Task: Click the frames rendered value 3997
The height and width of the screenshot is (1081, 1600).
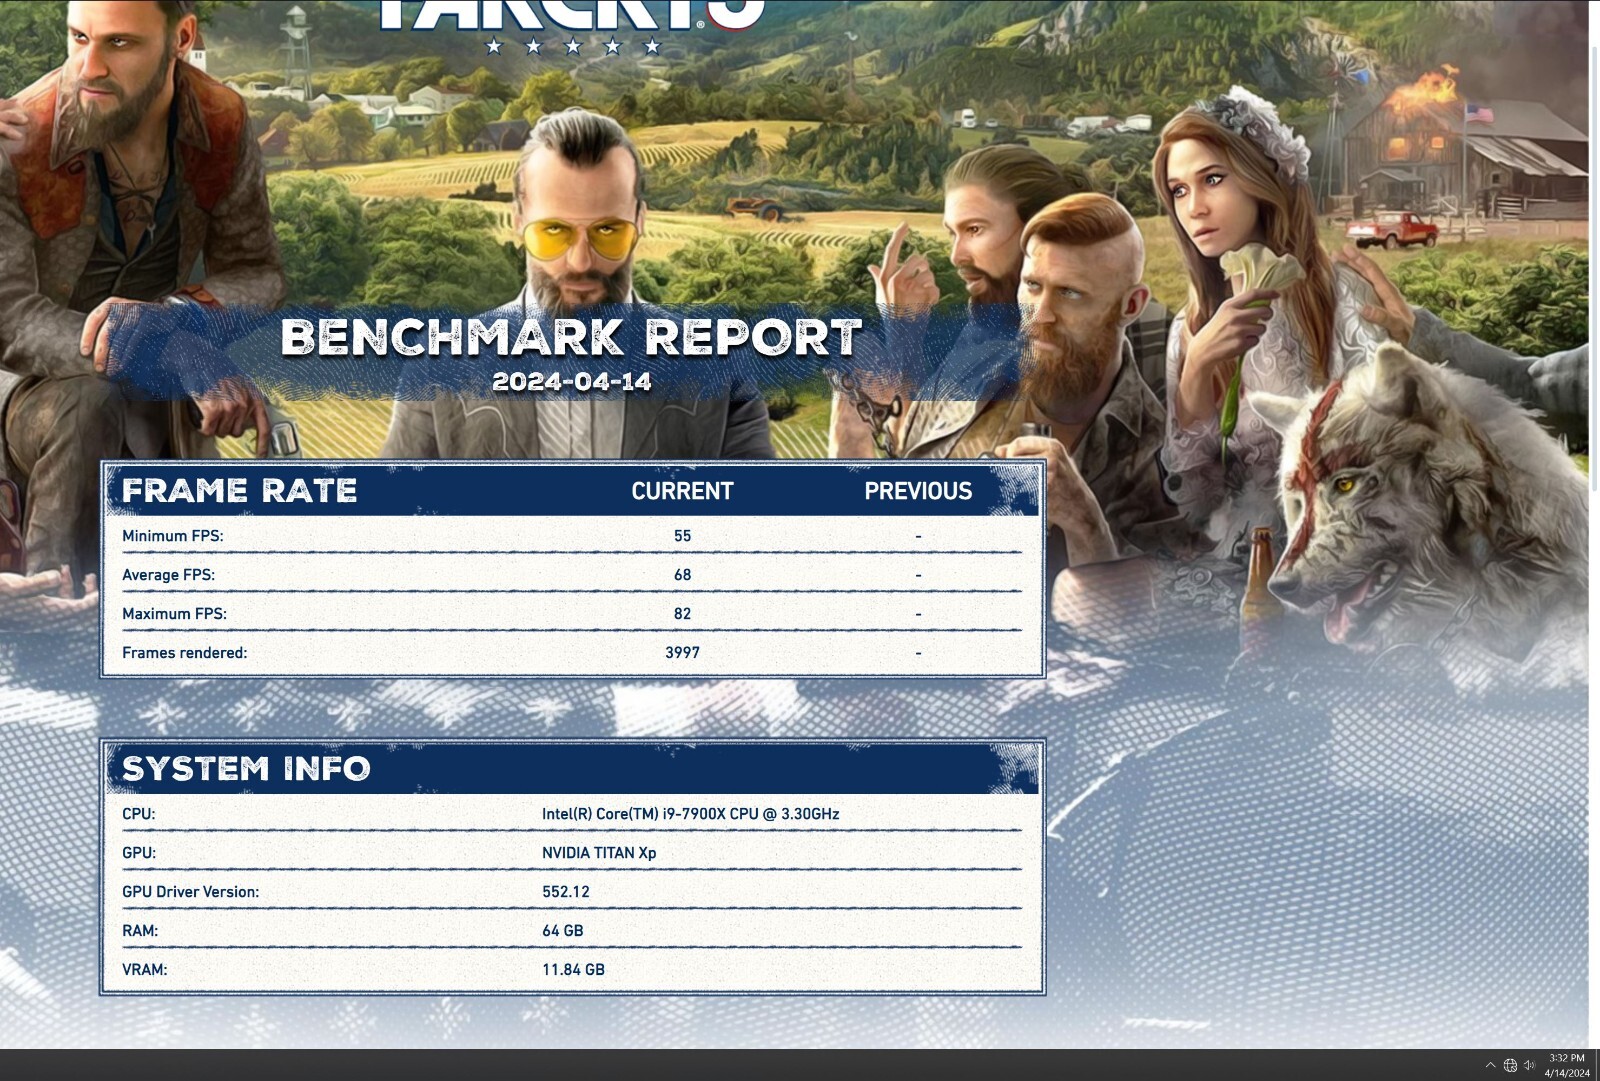Action: click(682, 653)
